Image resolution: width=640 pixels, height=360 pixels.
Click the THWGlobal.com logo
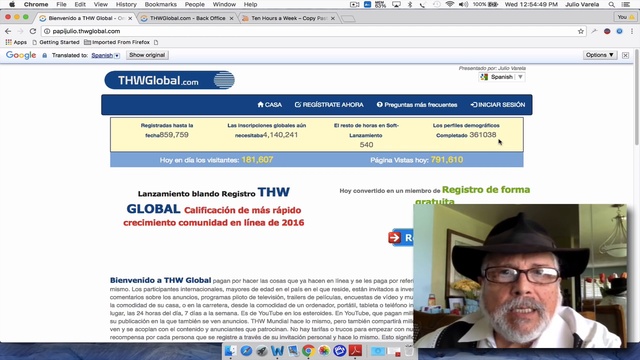tap(169, 80)
